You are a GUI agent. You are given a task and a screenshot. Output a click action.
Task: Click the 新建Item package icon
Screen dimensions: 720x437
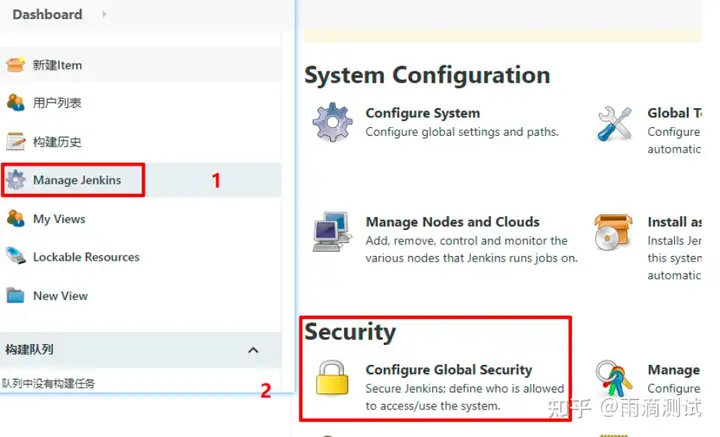(15, 65)
